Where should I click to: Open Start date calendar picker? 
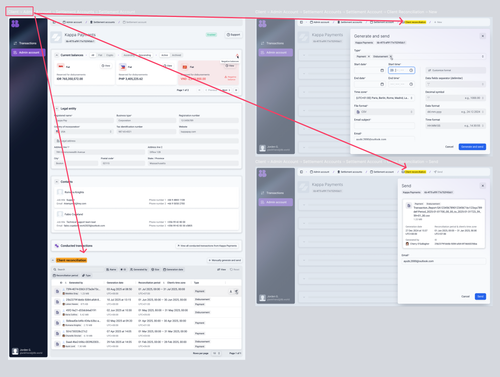[382, 70]
